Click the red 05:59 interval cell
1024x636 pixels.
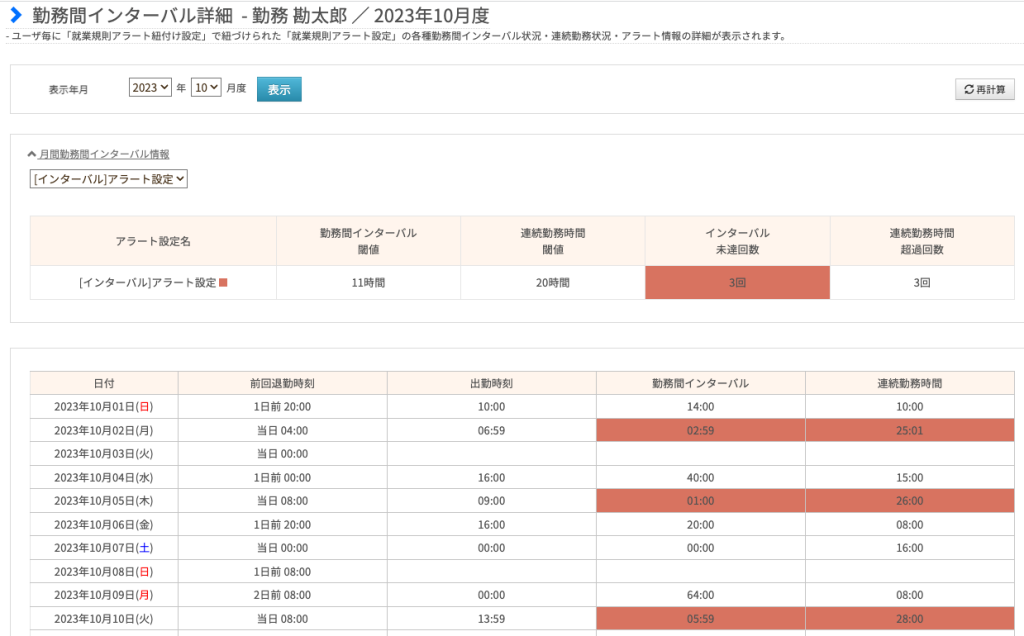(700, 618)
